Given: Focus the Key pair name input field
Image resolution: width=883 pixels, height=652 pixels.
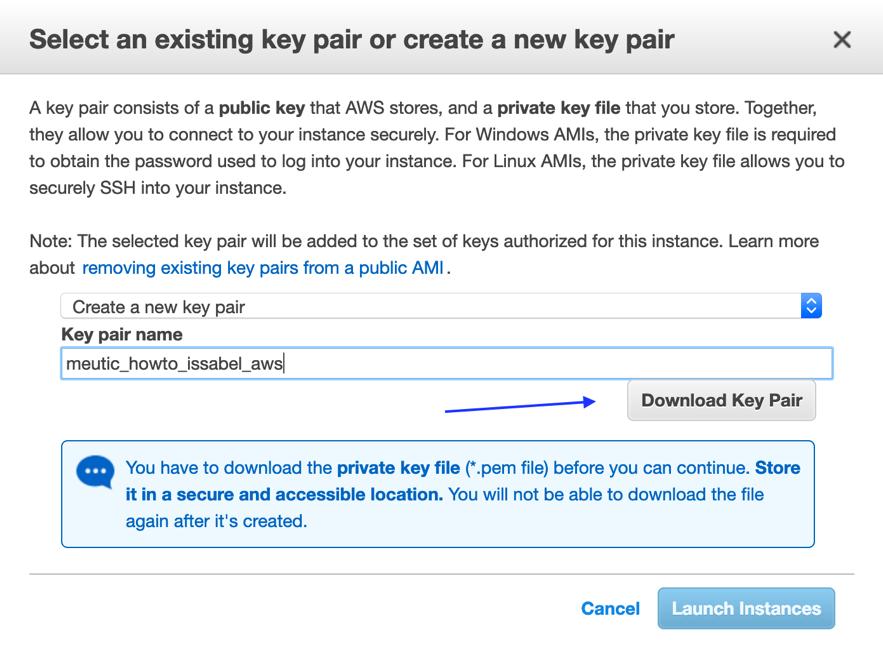Looking at the screenshot, I should point(446,363).
